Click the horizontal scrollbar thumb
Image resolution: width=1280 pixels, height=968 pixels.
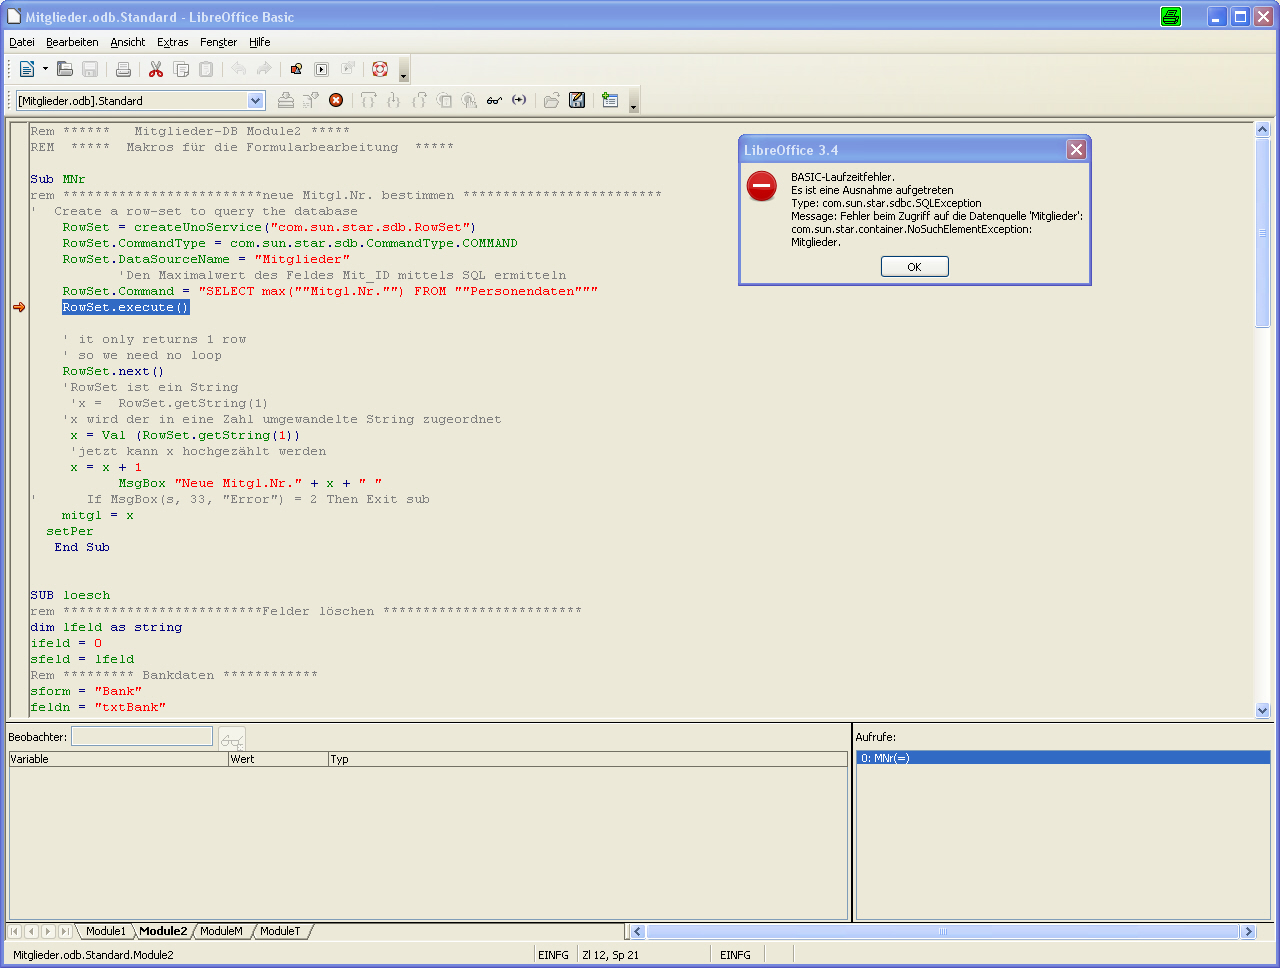pos(942,931)
